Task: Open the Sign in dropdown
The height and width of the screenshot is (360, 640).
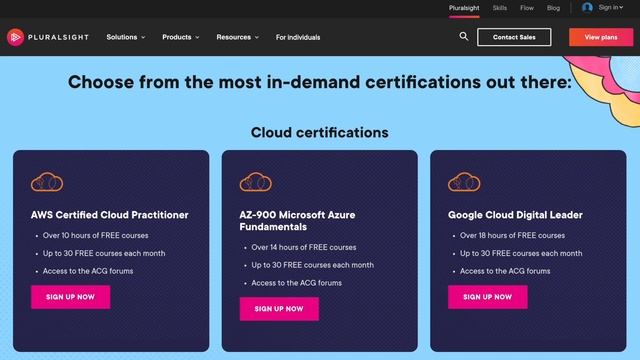Action: (x=611, y=7)
